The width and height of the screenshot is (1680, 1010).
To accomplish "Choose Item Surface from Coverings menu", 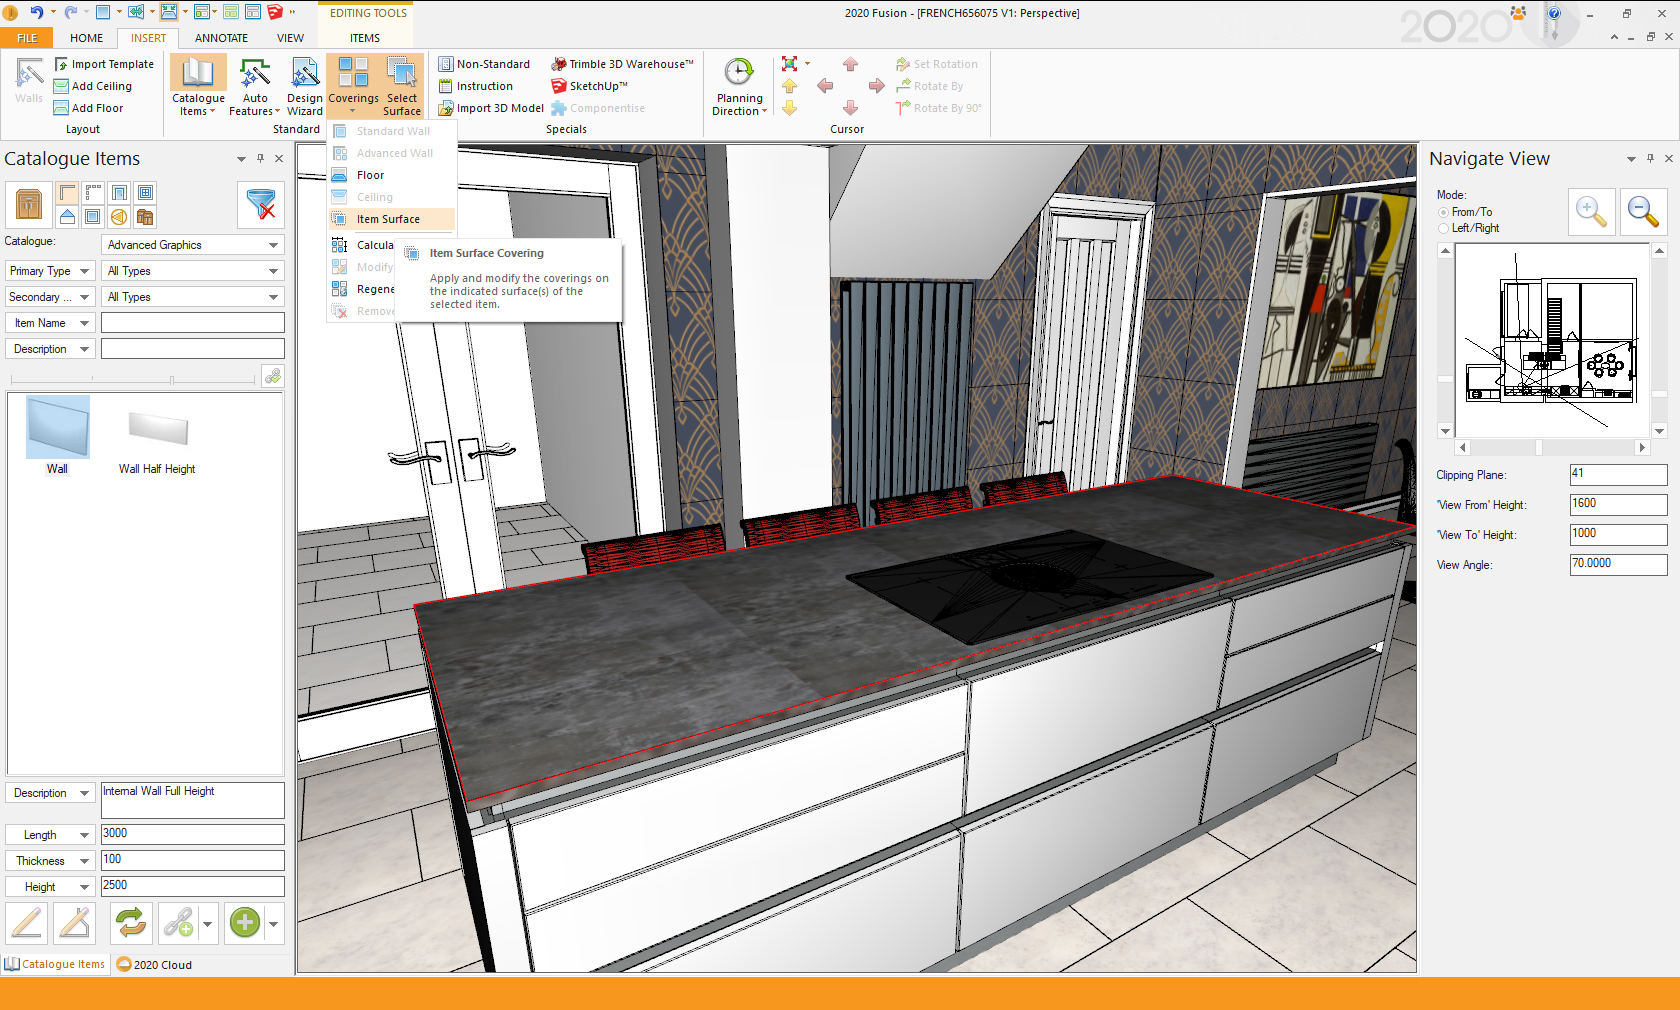I will point(388,219).
